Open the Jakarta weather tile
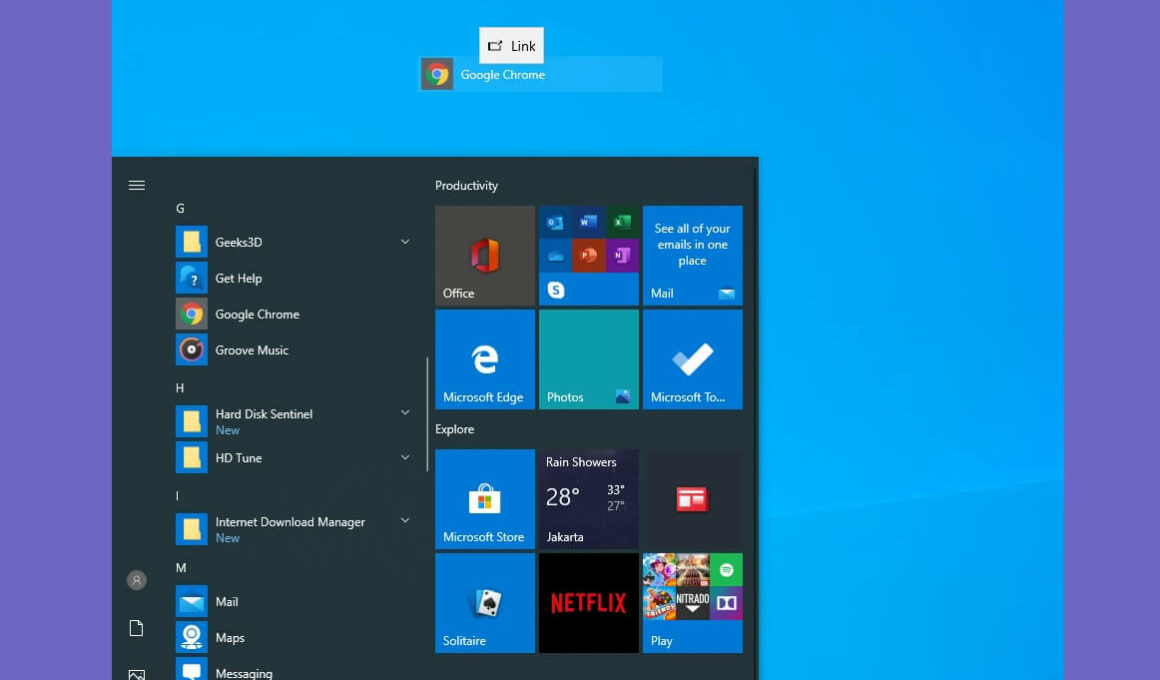This screenshot has height=680, width=1160. pos(589,499)
